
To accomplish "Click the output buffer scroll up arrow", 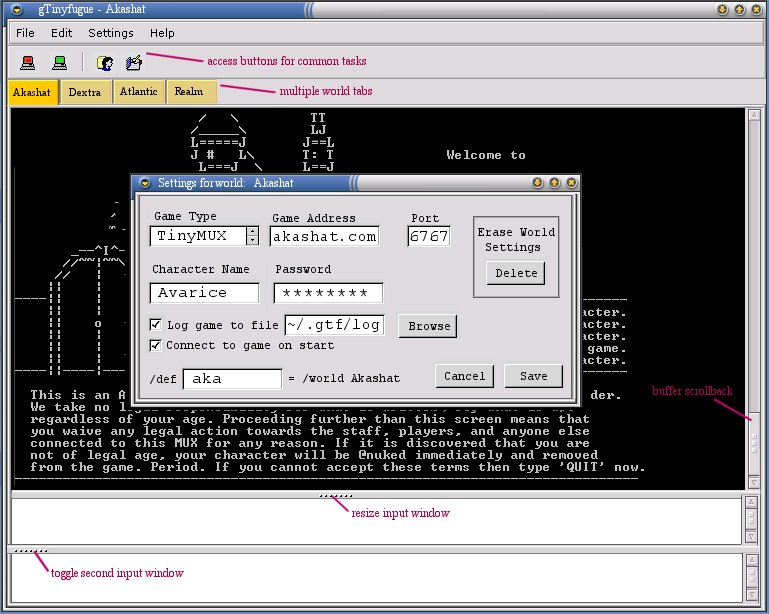I will 754,115.
